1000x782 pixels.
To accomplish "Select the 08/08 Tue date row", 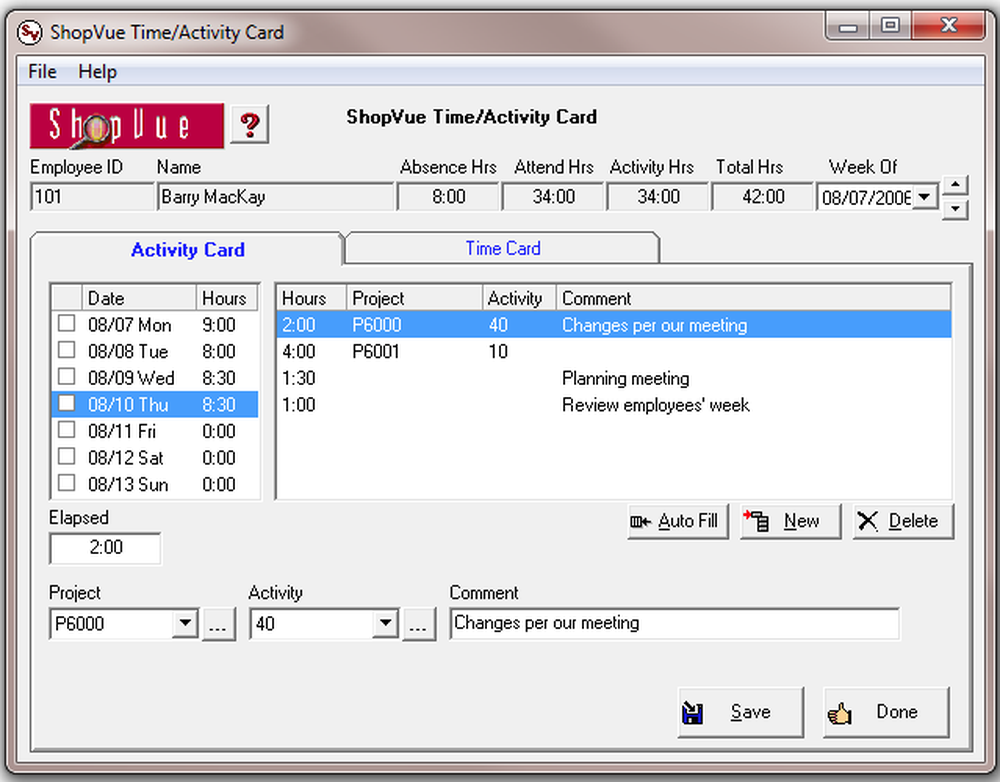I will coord(155,351).
